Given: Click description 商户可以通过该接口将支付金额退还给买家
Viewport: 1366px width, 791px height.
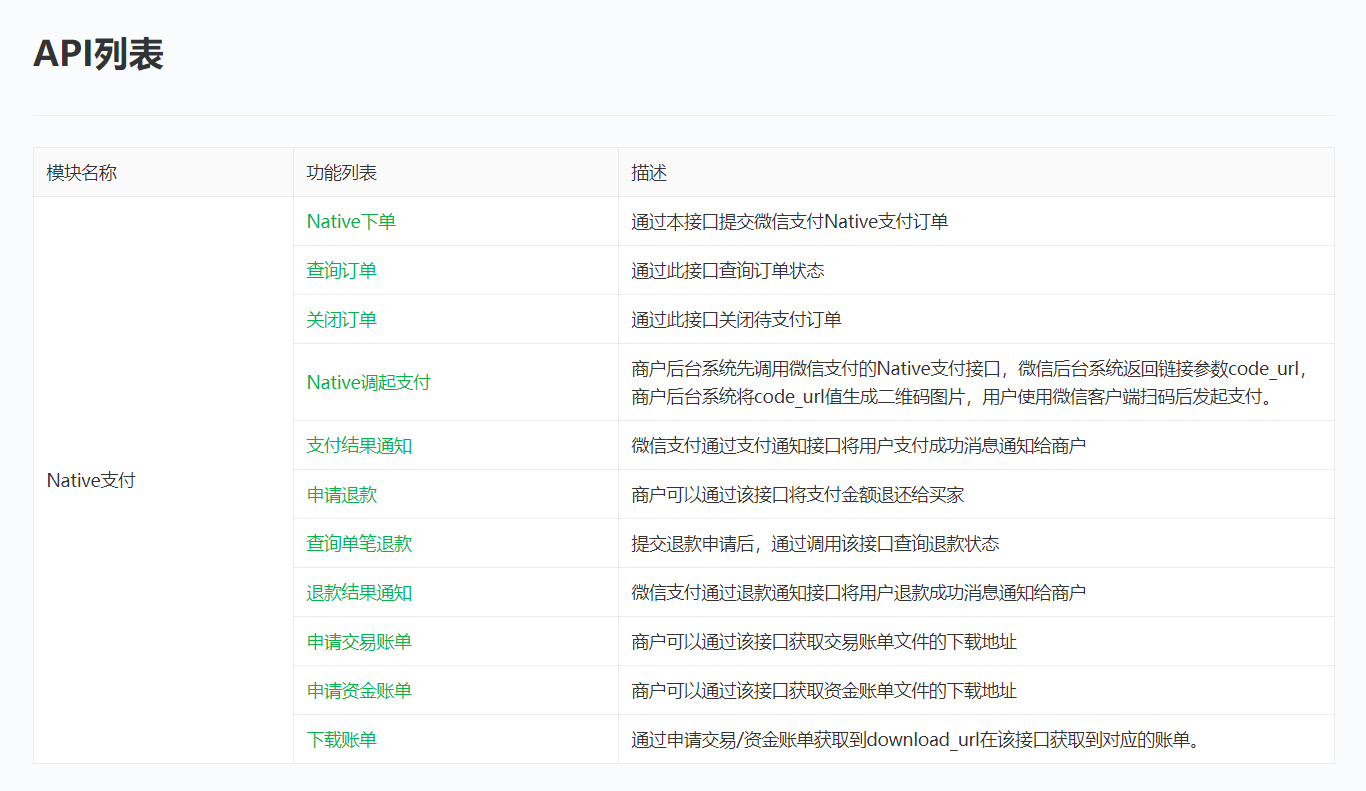Looking at the screenshot, I should click(x=798, y=494).
